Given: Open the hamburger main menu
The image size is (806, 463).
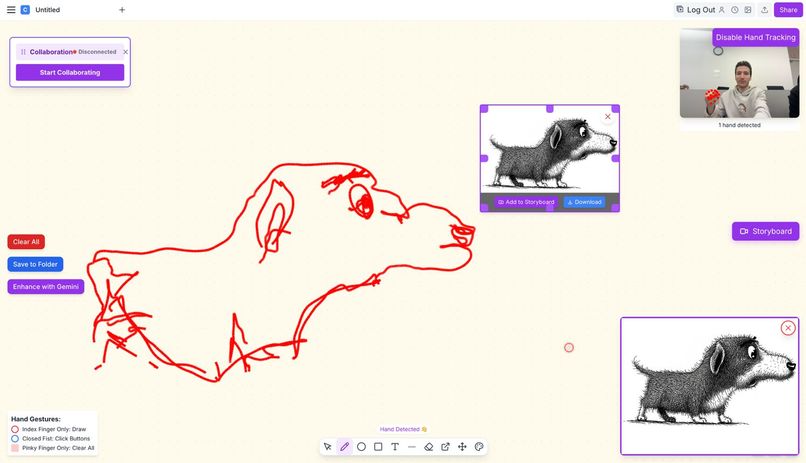Looking at the screenshot, I should coord(11,10).
